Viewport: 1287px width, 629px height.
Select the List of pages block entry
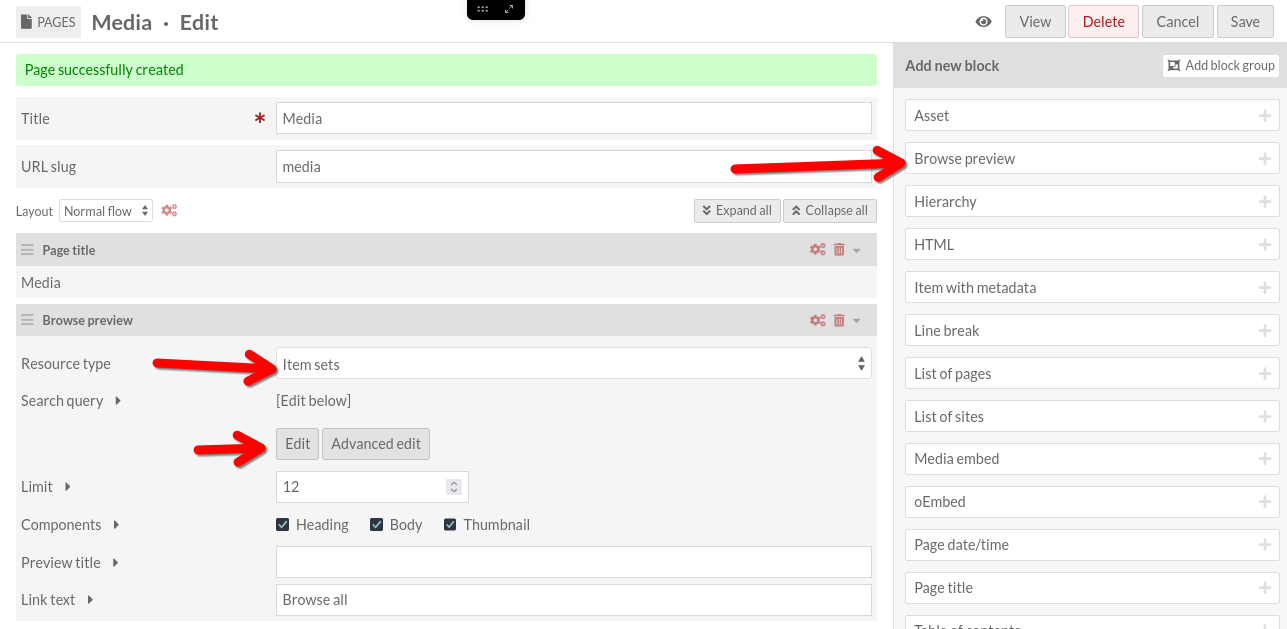tap(1092, 374)
